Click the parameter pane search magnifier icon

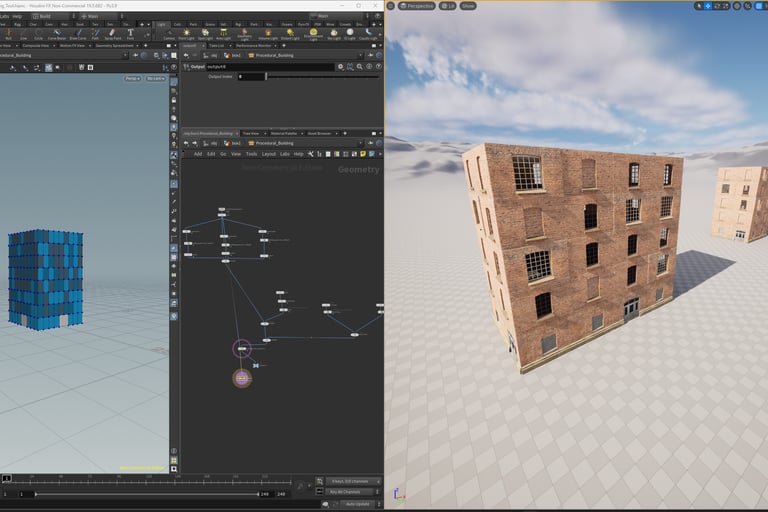coord(360,67)
